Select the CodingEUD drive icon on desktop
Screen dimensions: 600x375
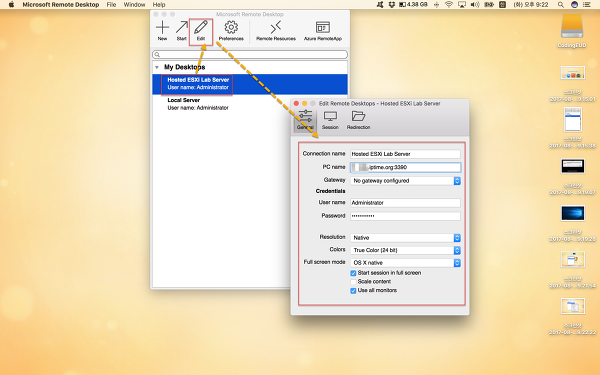point(572,26)
